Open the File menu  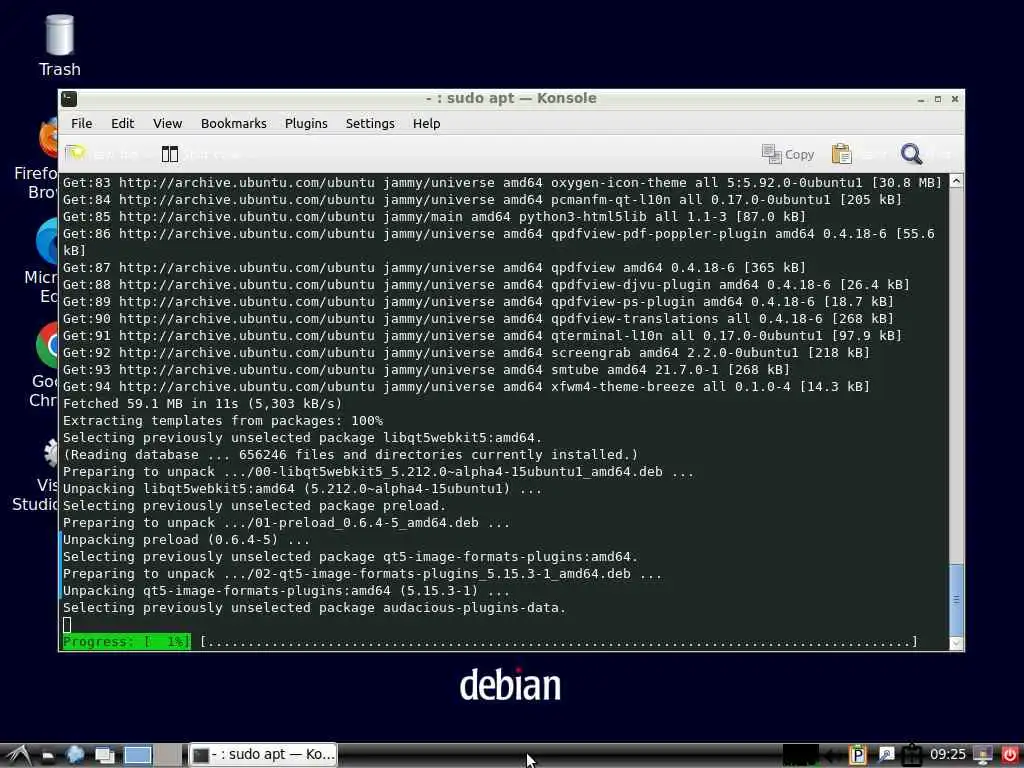point(82,123)
